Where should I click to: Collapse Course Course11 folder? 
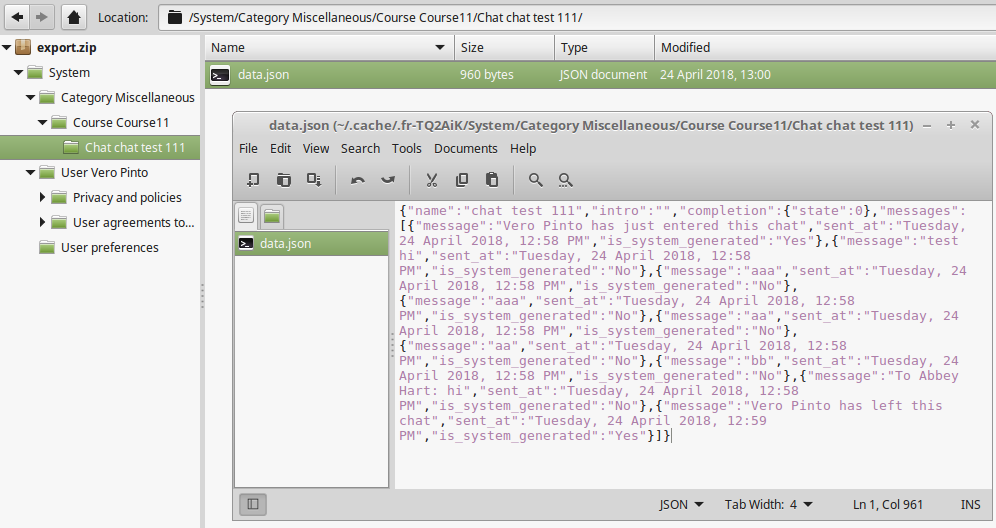[x=43, y=122]
